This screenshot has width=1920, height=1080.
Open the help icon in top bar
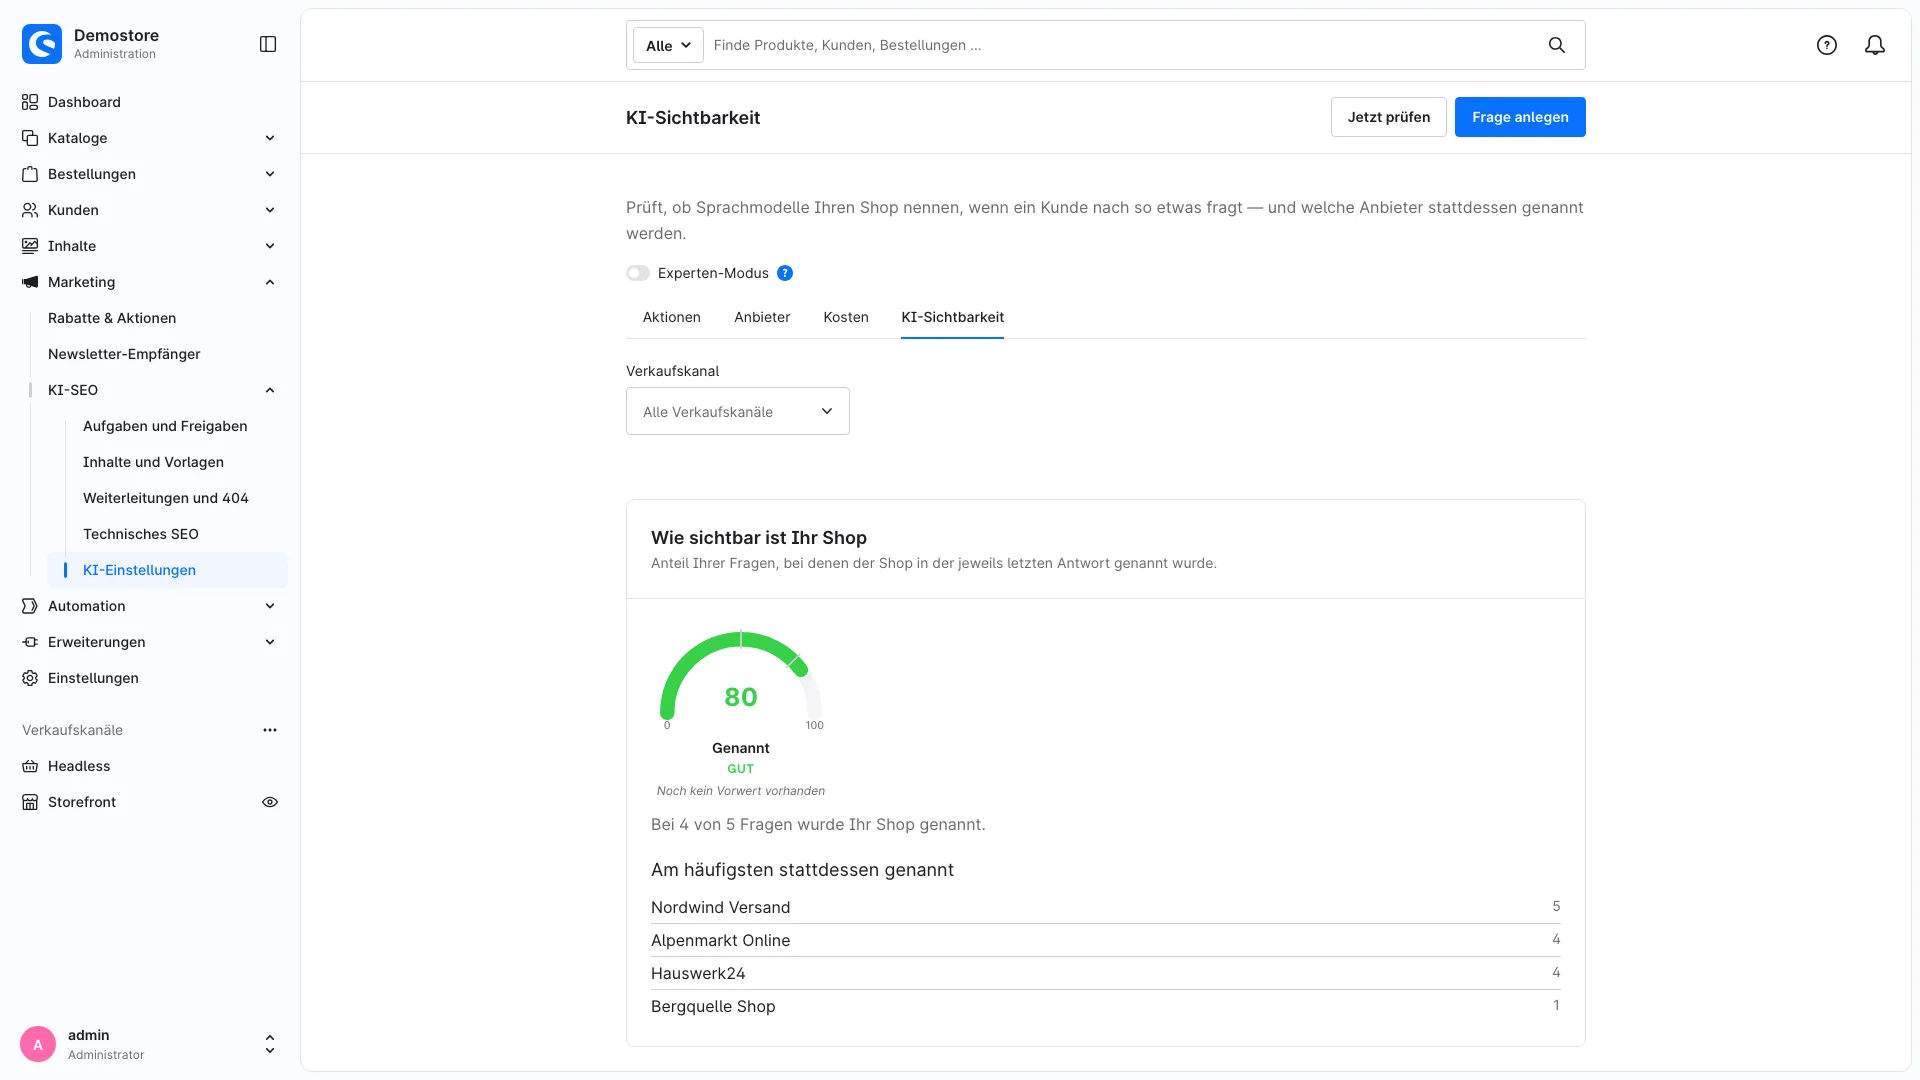(1827, 45)
